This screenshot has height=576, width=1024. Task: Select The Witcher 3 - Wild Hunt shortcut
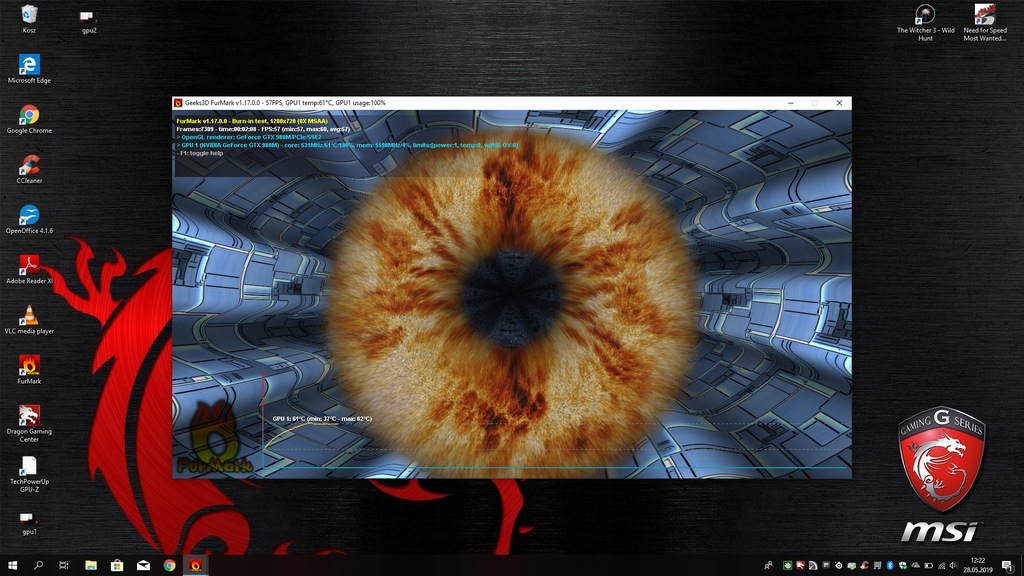point(925,22)
